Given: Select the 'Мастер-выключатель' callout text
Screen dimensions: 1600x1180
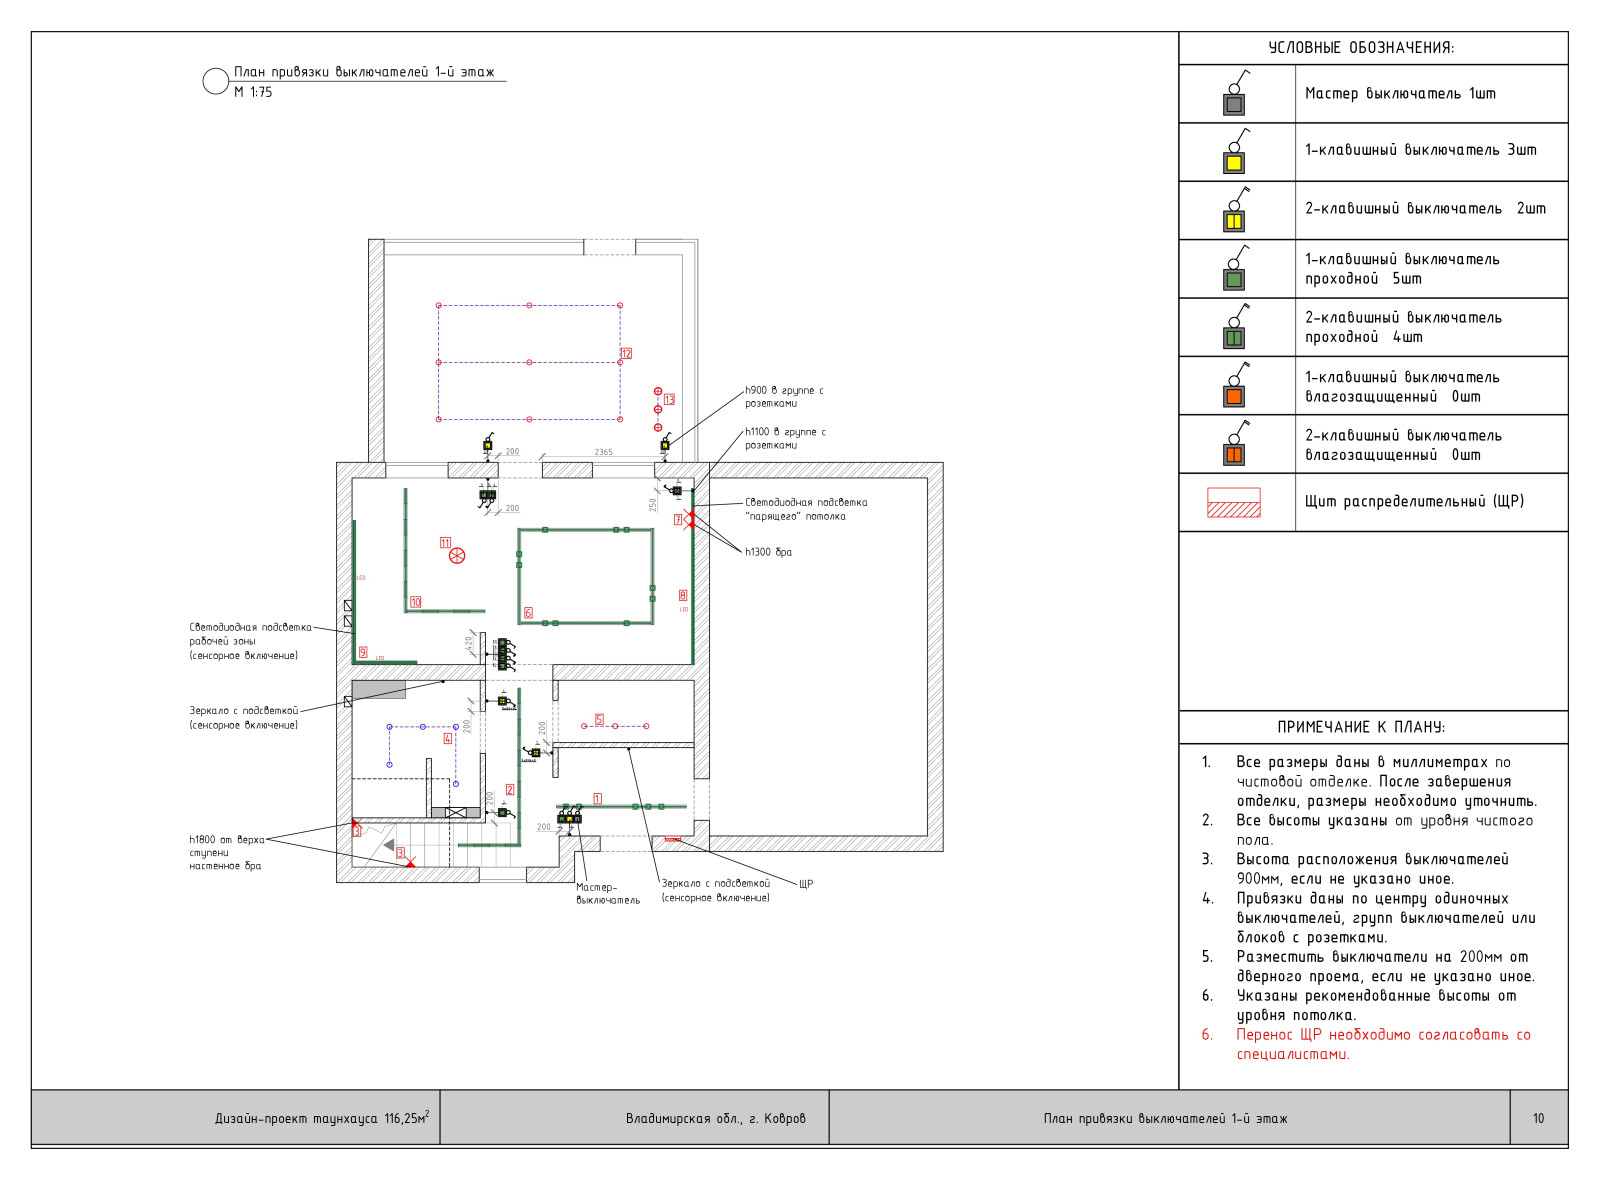Looking at the screenshot, I should click(607, 894).
